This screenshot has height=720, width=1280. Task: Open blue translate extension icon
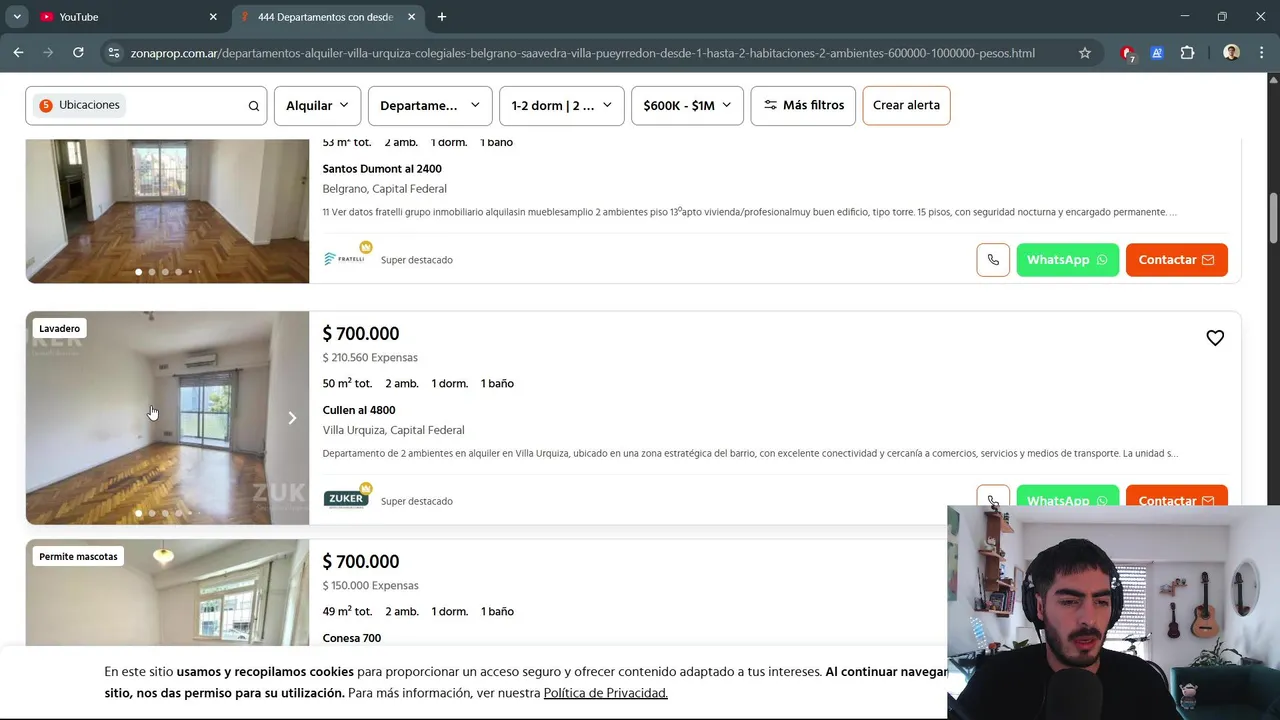pos(1158,53)
